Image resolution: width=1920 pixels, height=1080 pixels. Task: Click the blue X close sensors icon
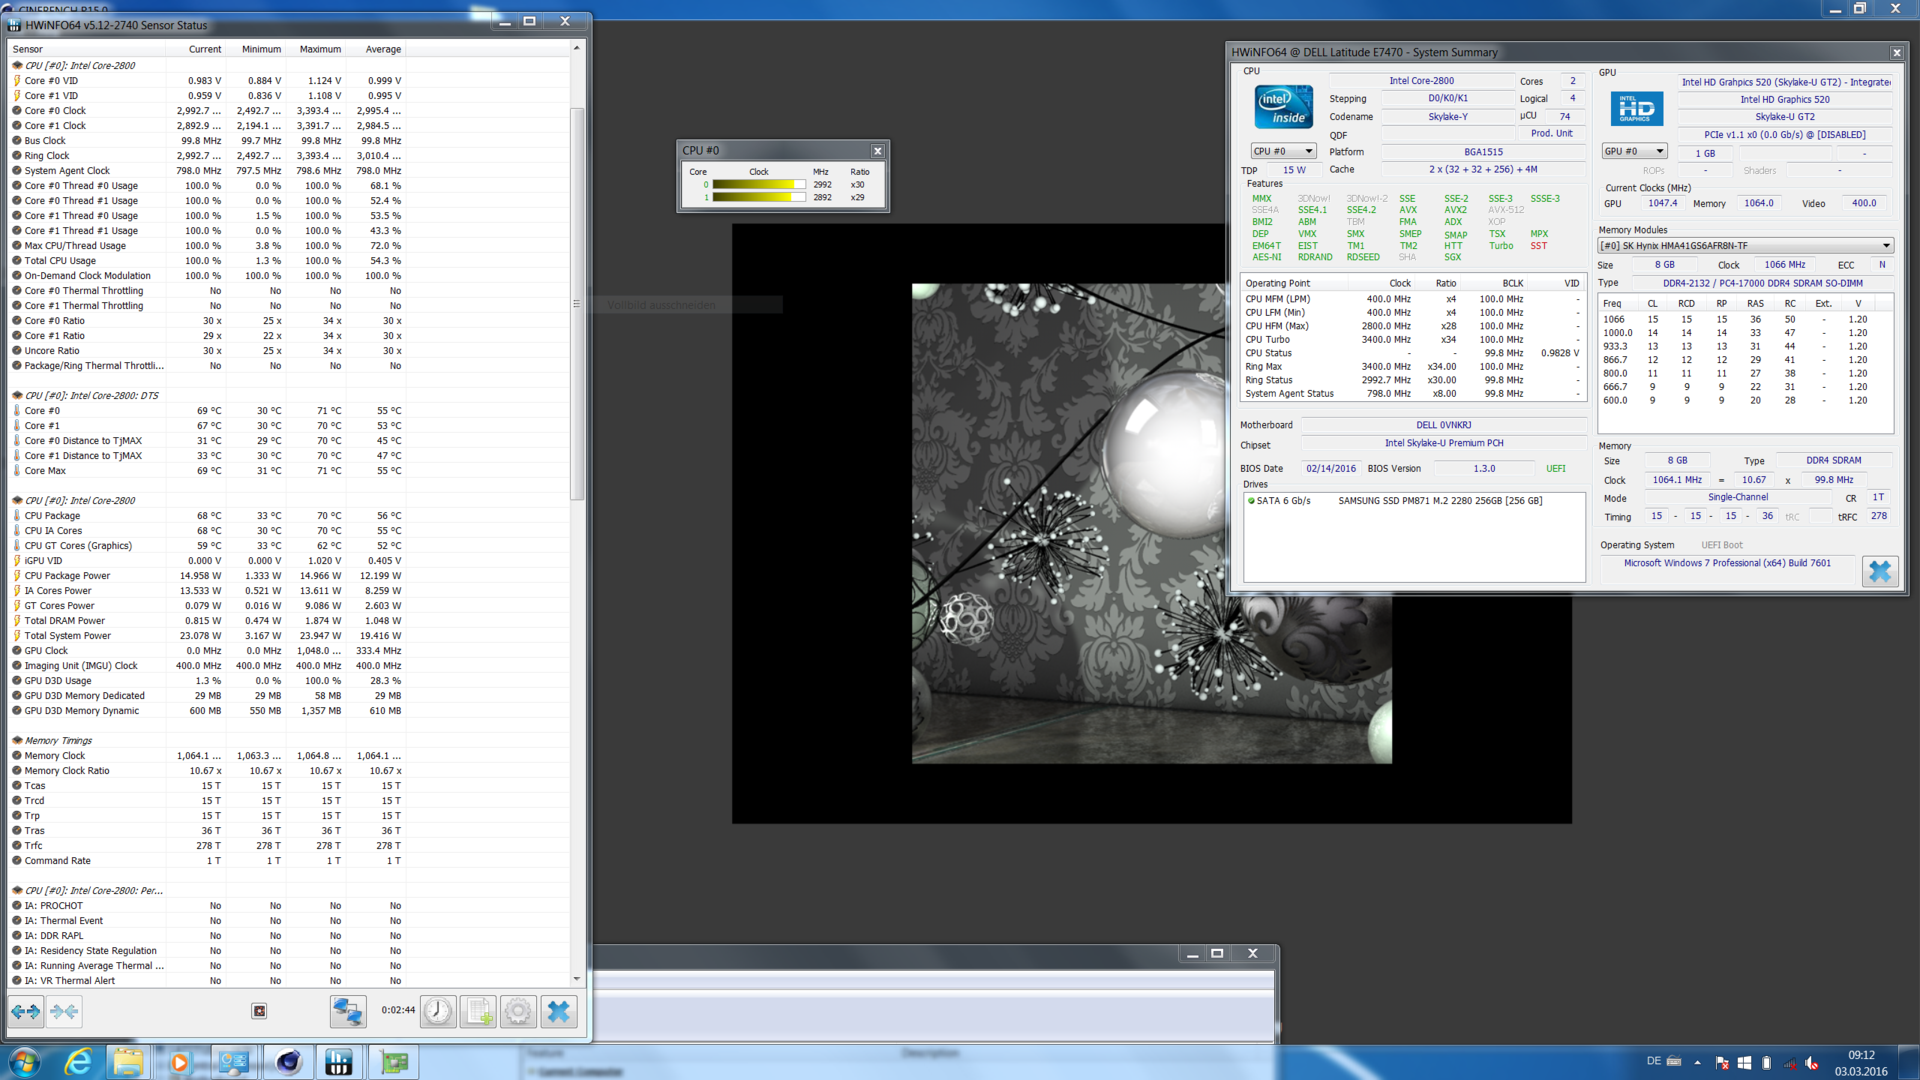click(559, 1012)
